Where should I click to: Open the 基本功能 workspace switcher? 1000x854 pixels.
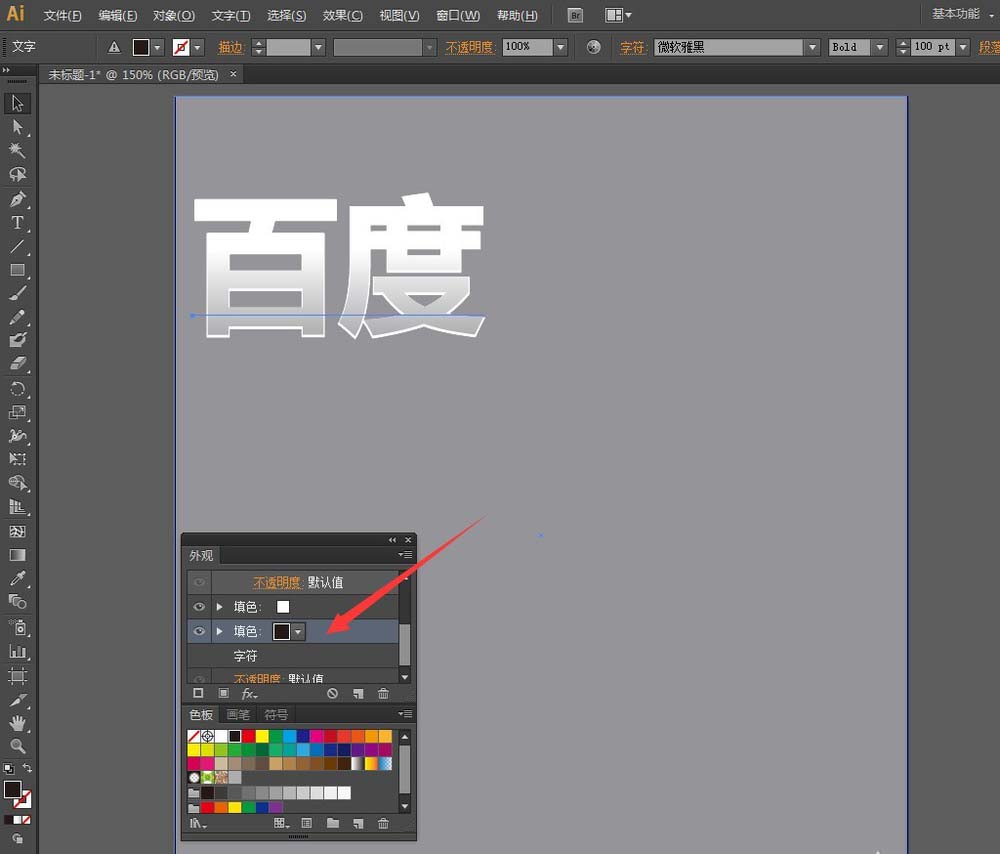tap(962, 14)
